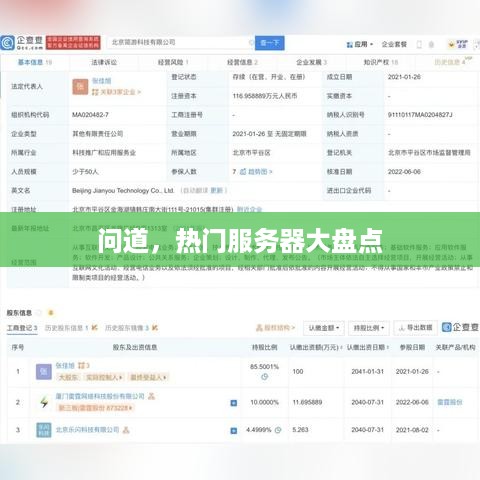Open legal representative 张佳旭 name link

pos(102,81)
